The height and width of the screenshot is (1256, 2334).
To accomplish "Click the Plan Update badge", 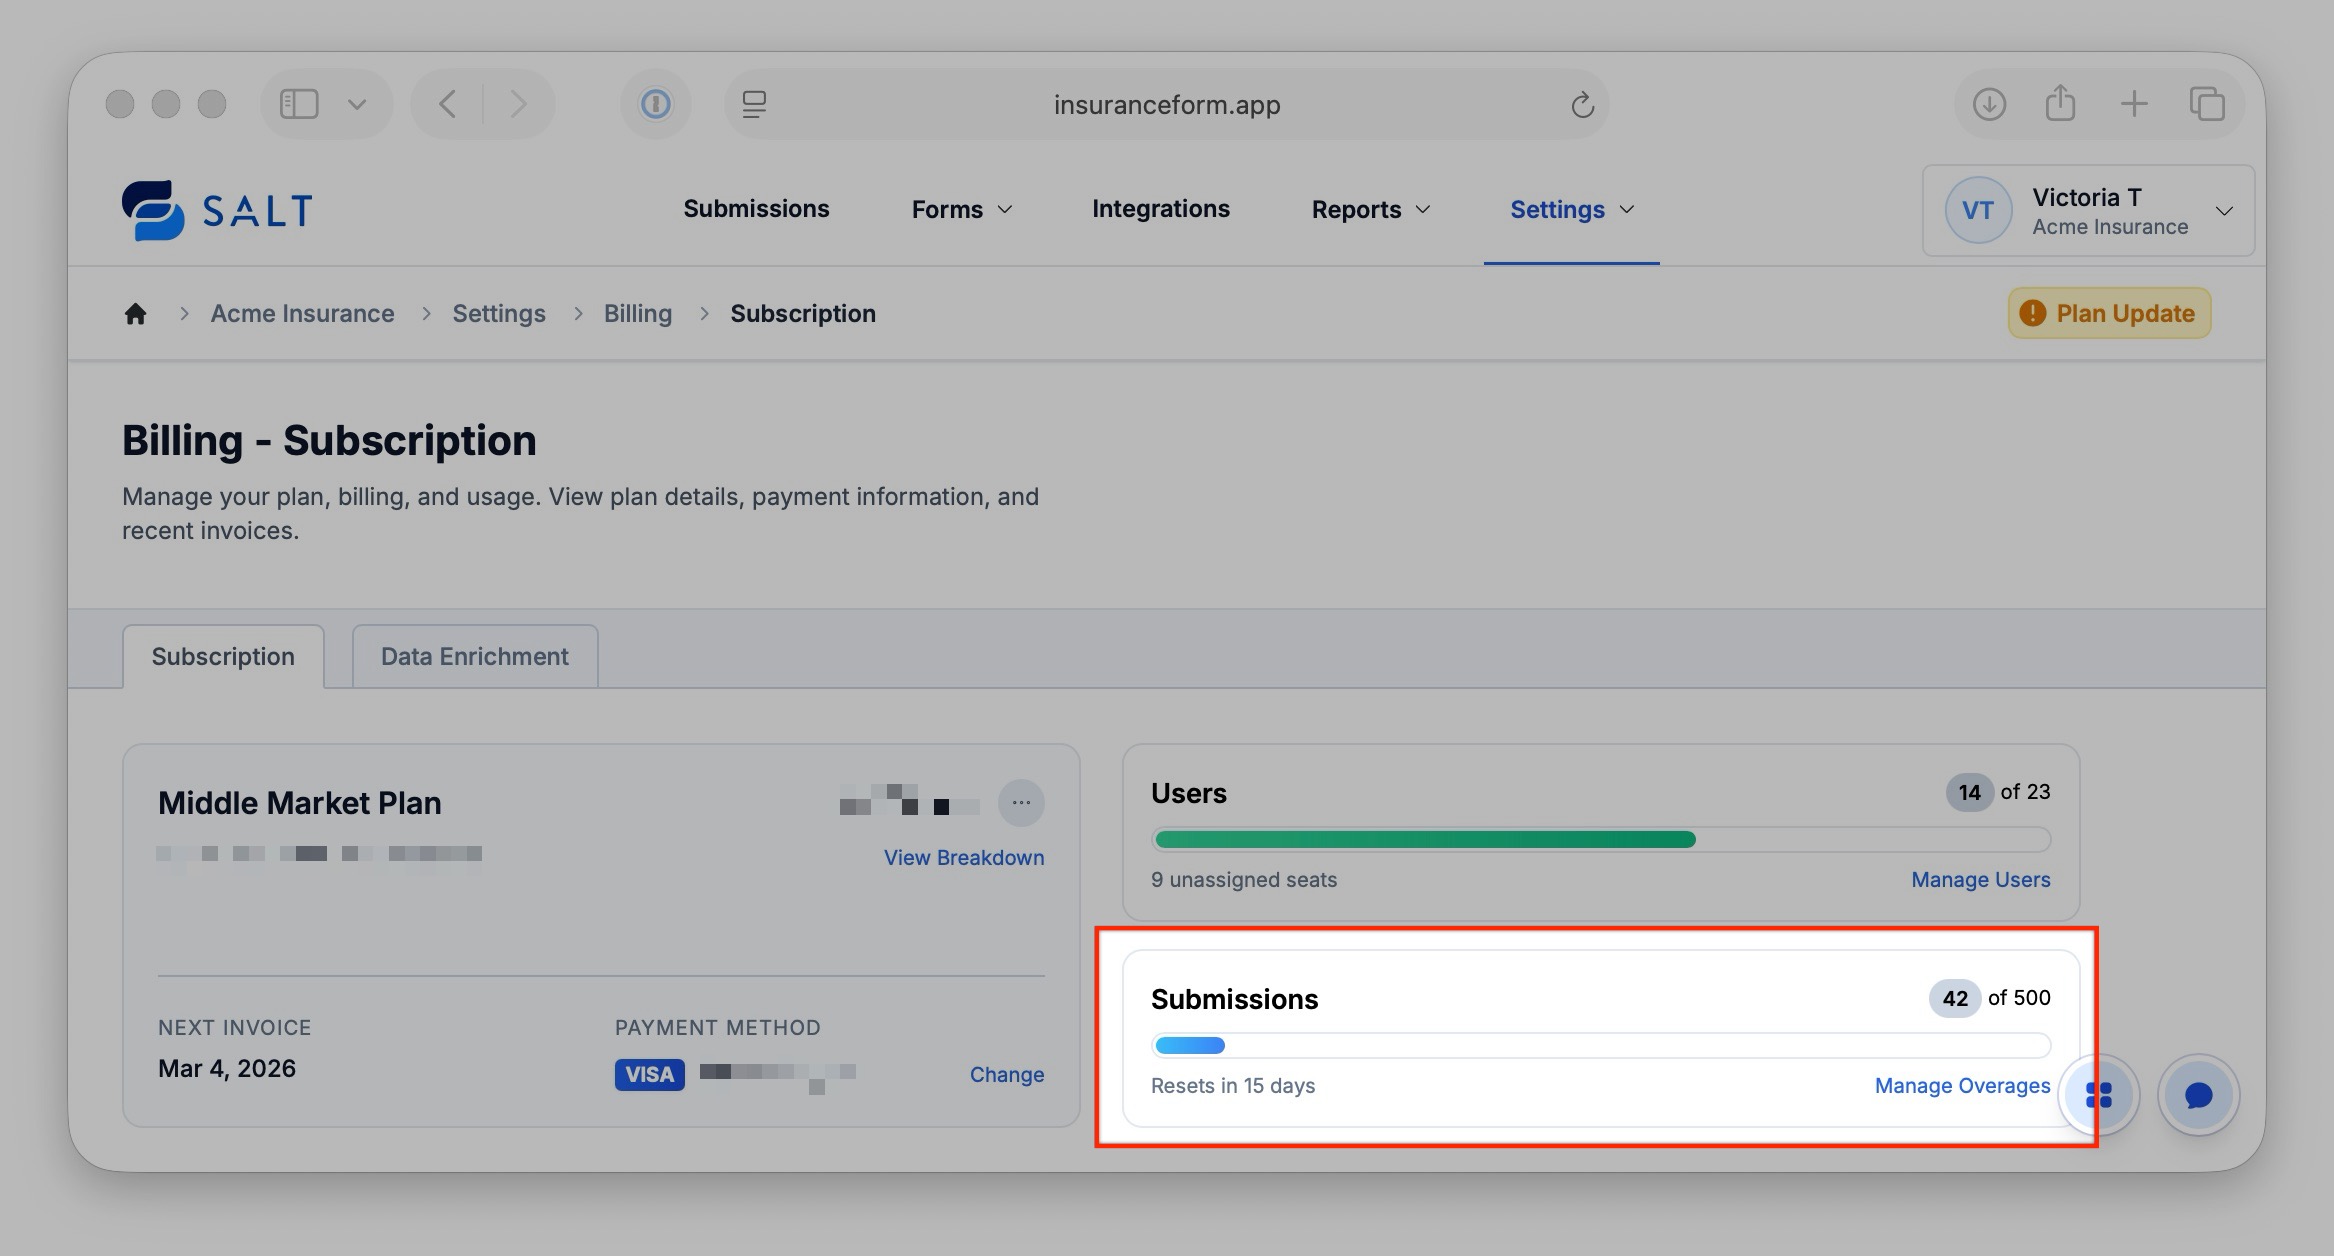I will [x=2109, y=314].
